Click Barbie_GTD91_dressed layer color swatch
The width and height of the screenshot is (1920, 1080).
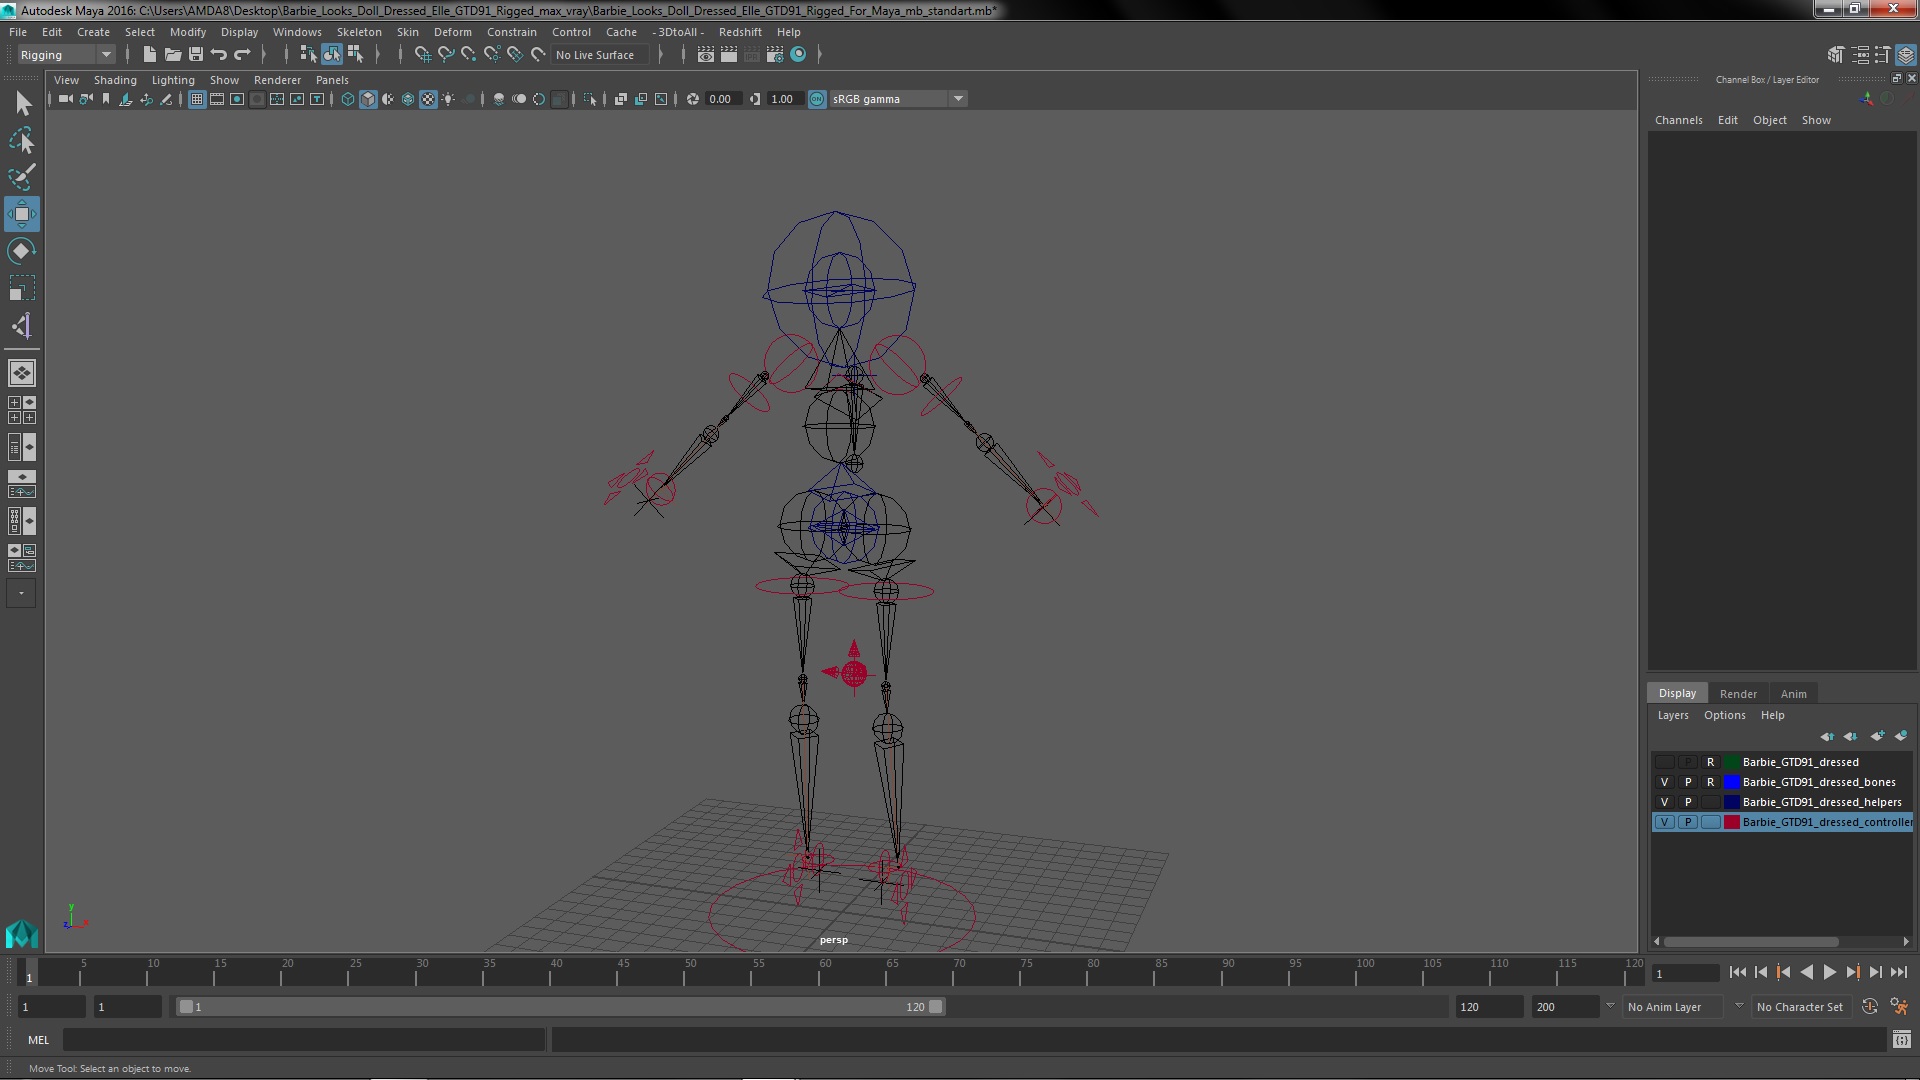1731,762
